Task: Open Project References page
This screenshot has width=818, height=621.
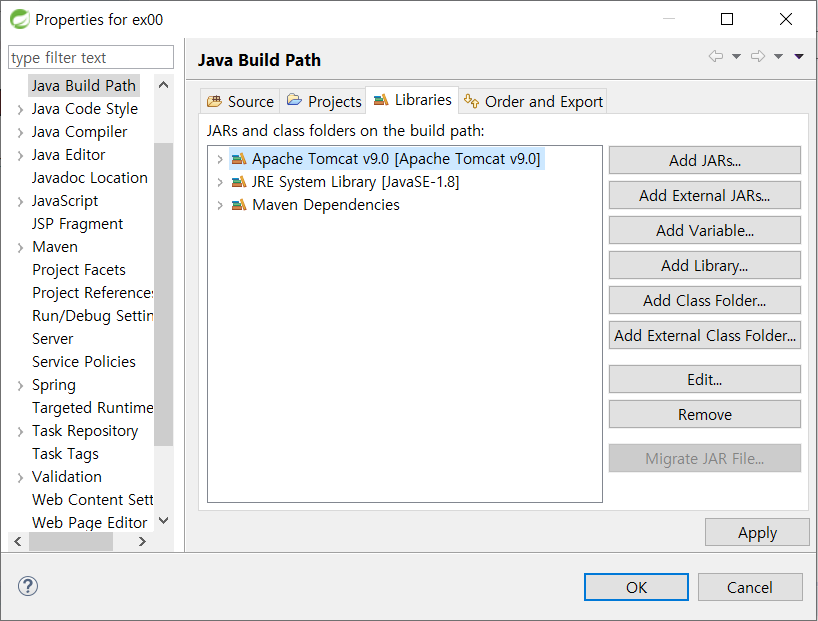Action: pos(92,293)
